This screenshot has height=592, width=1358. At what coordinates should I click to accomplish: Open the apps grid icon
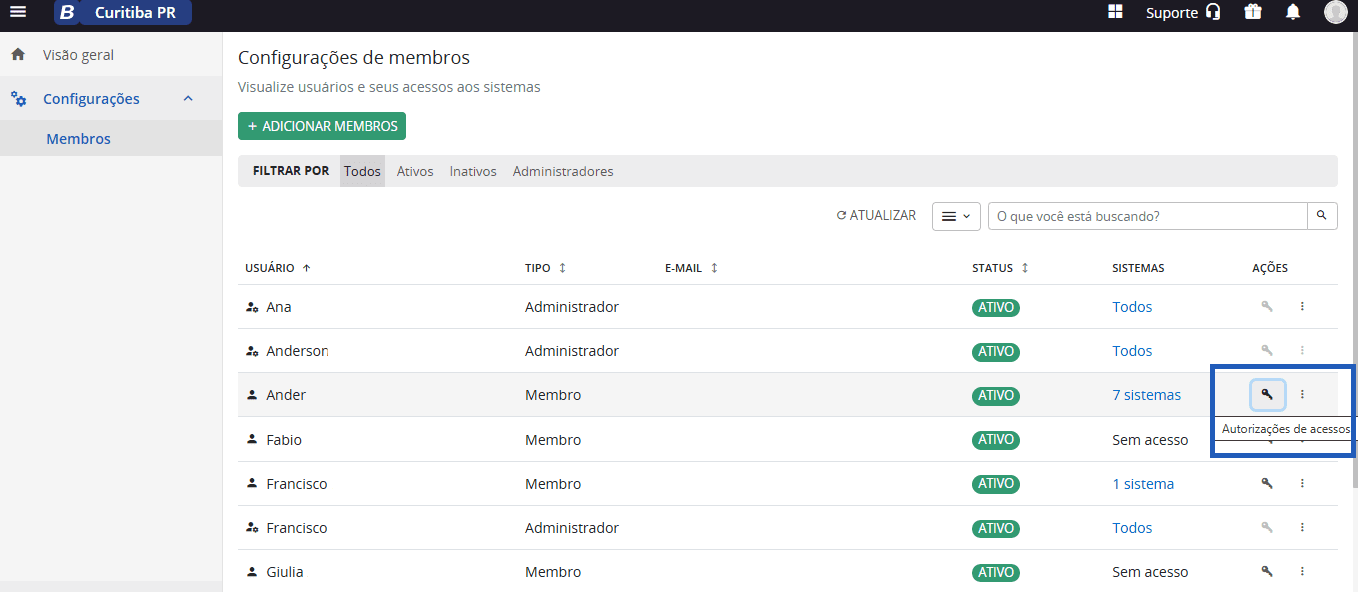click(1116, 12)
